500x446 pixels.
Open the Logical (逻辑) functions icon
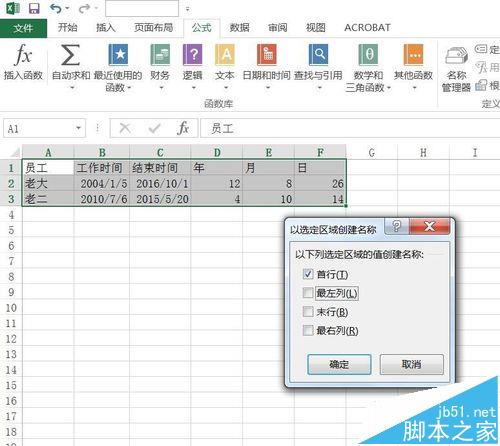point(193,55)
